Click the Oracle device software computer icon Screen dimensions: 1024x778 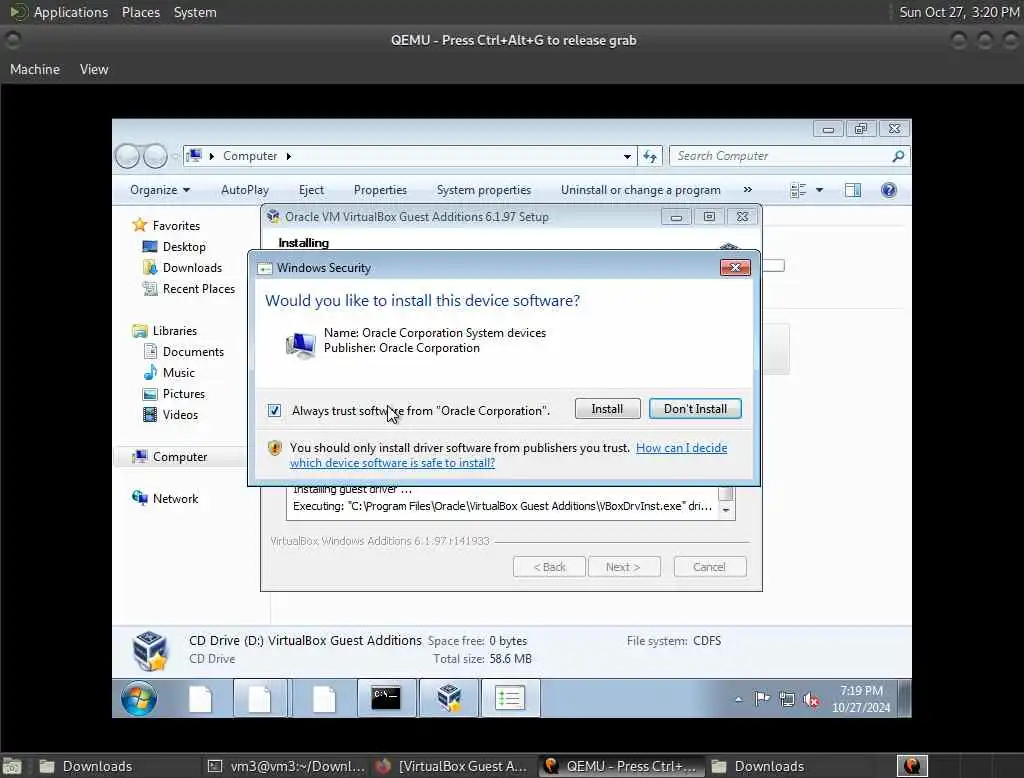pyautogui.click(x=300, y=345)
